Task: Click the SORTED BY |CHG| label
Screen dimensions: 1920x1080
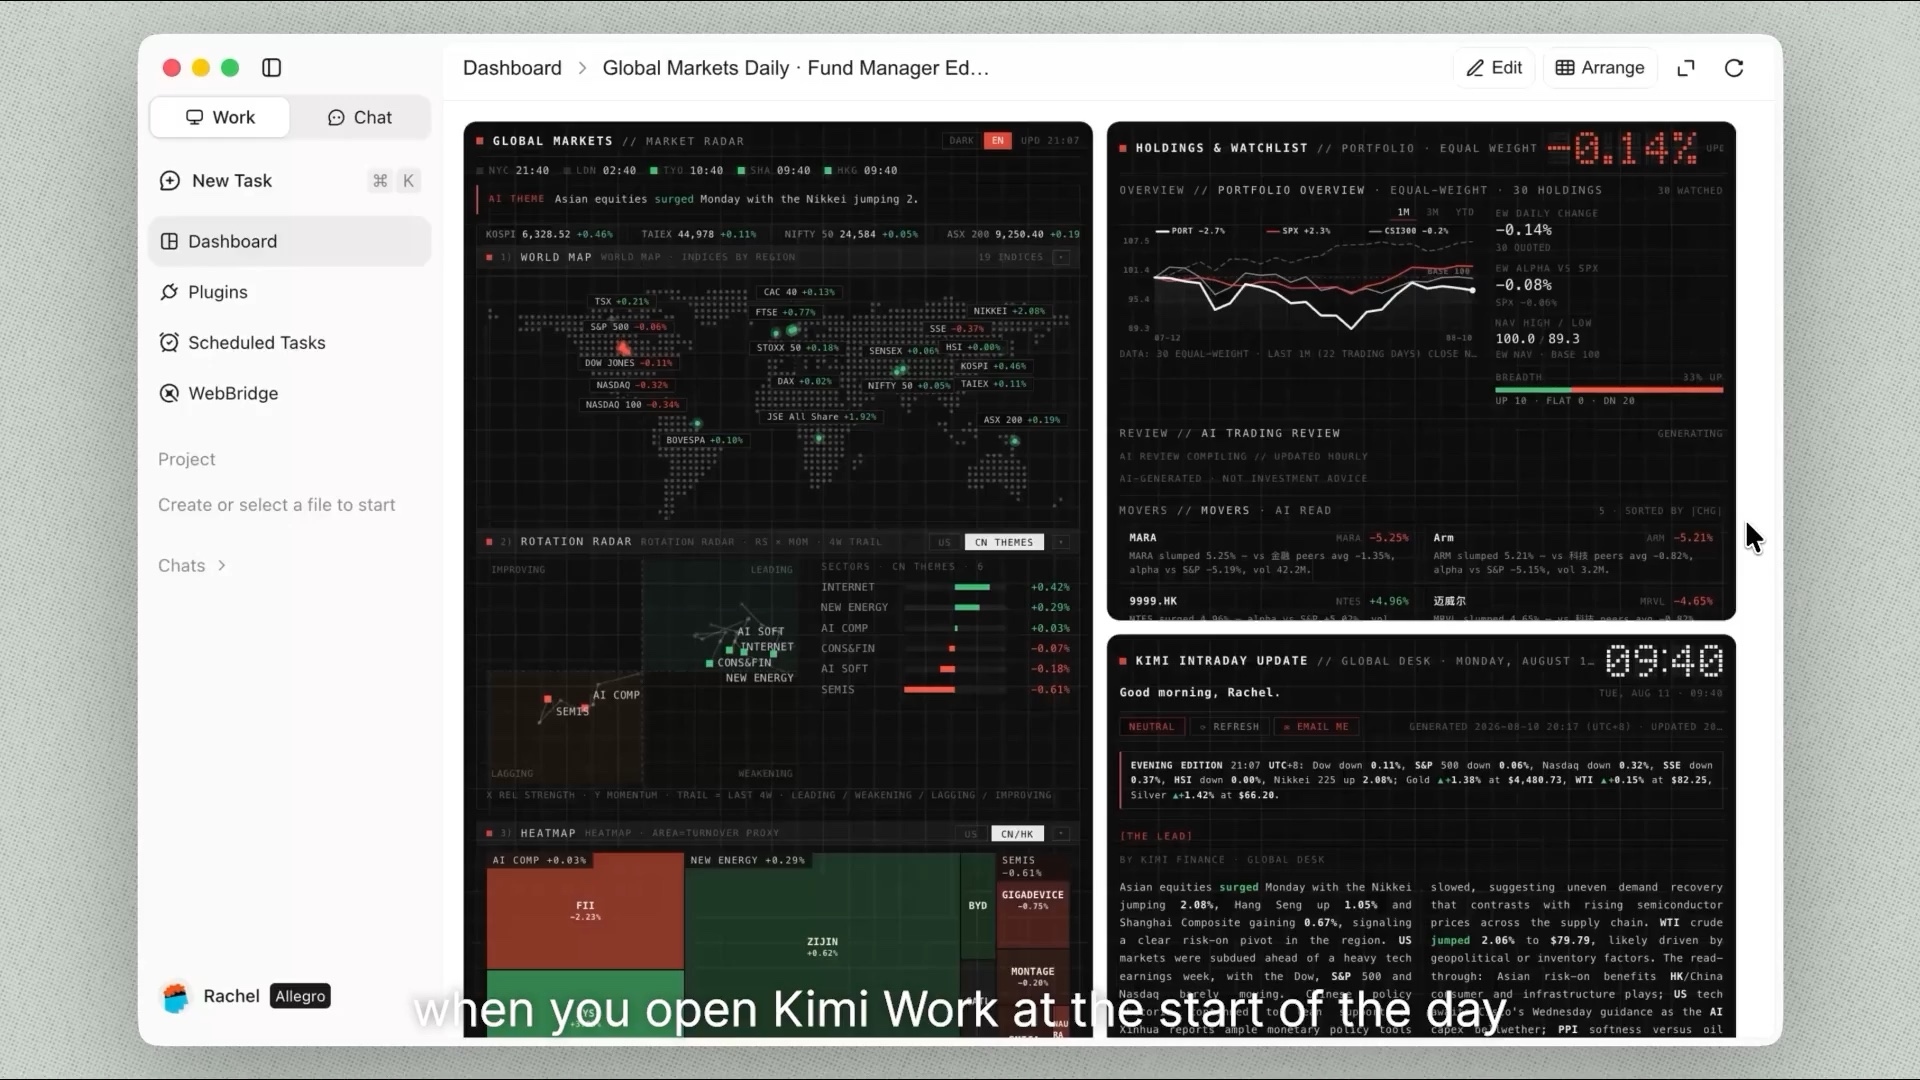Action: (1673, 511)
